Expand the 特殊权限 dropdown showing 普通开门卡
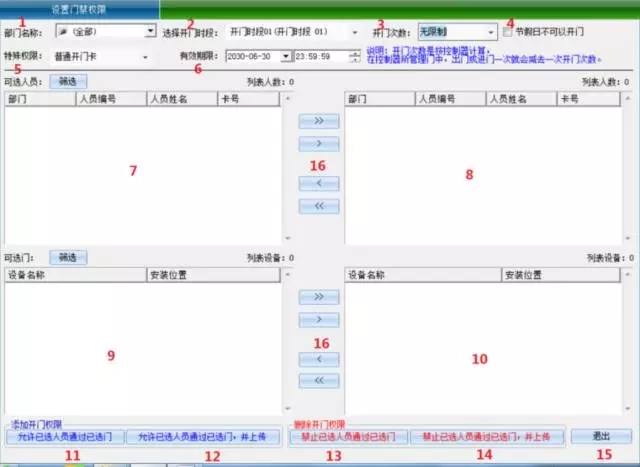 click(x=146, y=57)
